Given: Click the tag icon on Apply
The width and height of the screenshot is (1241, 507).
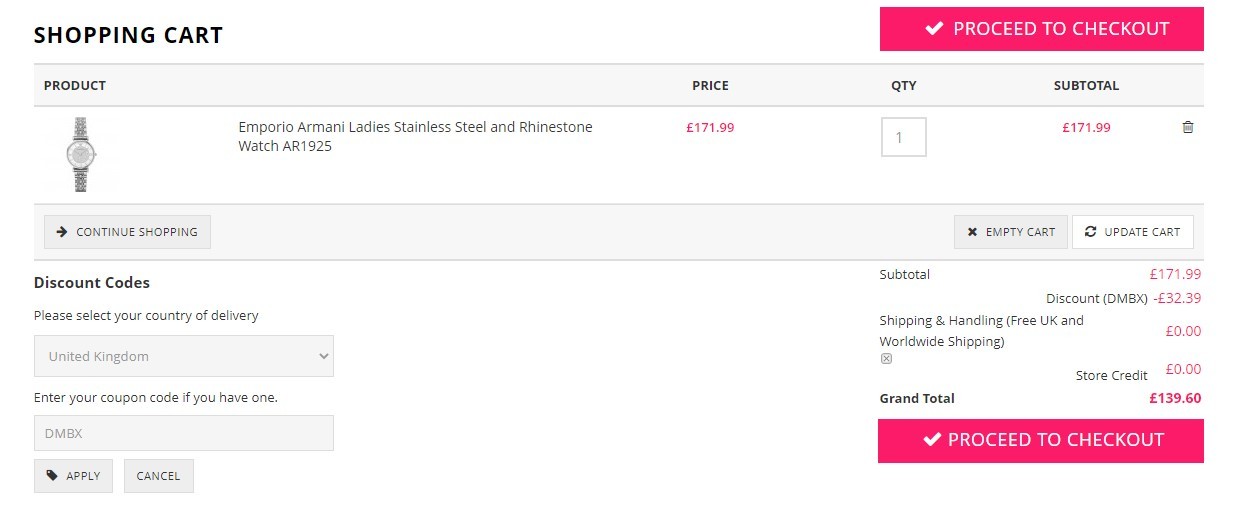Looking at the screenshot, I should tap(53, 476).
